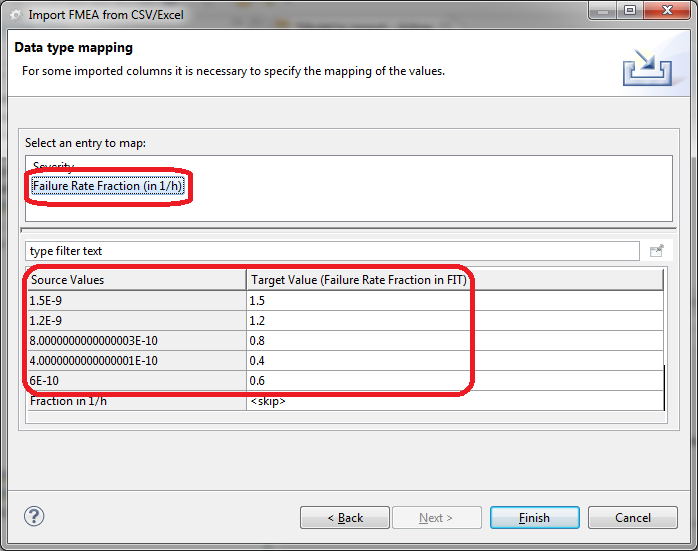The image size is (698, 551).
Task: Click the clear filter icon beside filter field
Action: tap(657, 251)
